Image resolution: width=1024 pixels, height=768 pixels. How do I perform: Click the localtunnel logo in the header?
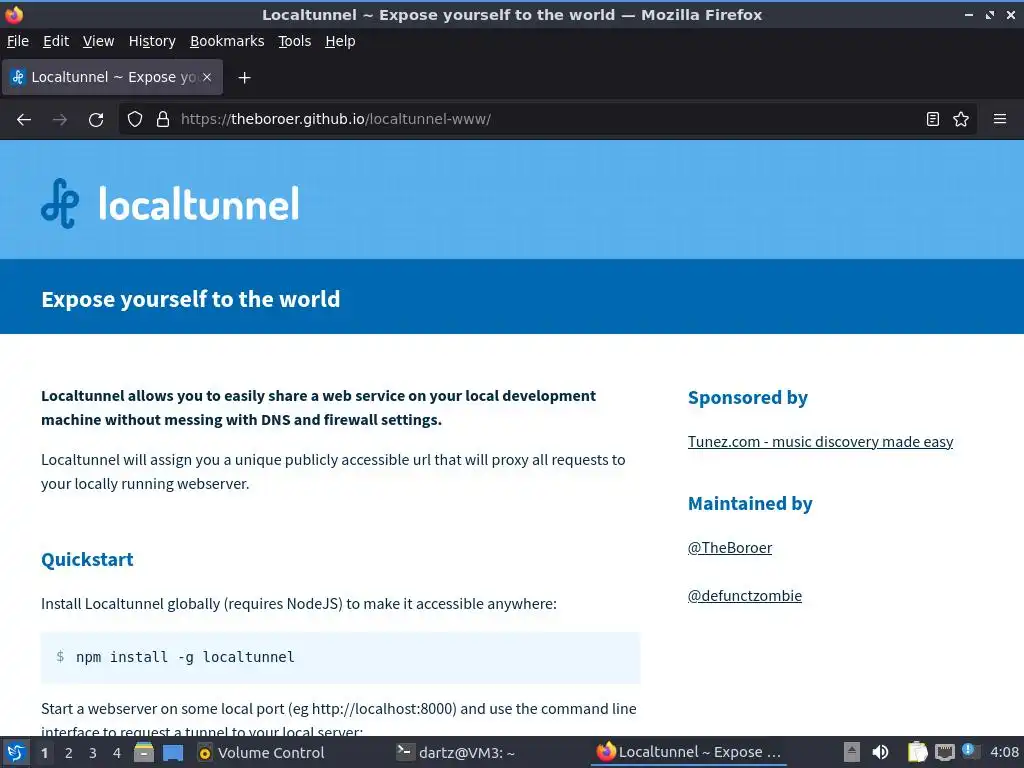tap(170, 203)
